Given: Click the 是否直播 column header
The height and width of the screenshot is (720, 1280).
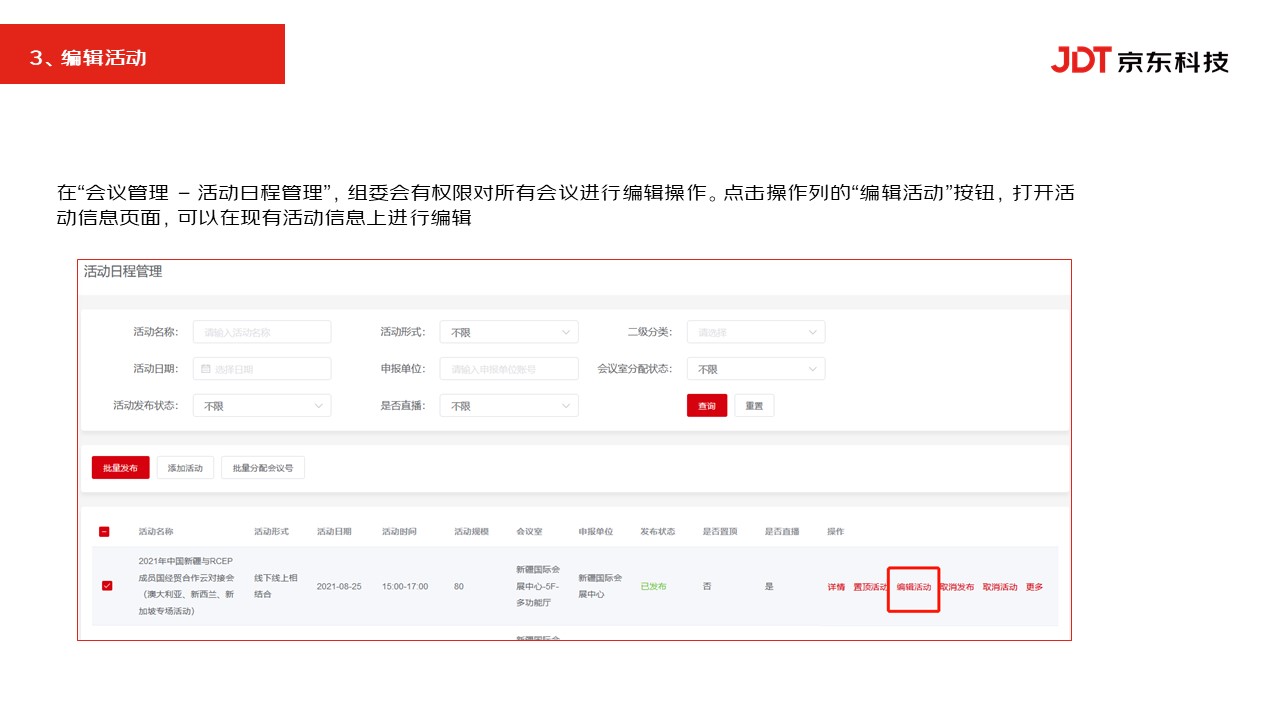Looking at the screenshot, I should coord(782,532).
